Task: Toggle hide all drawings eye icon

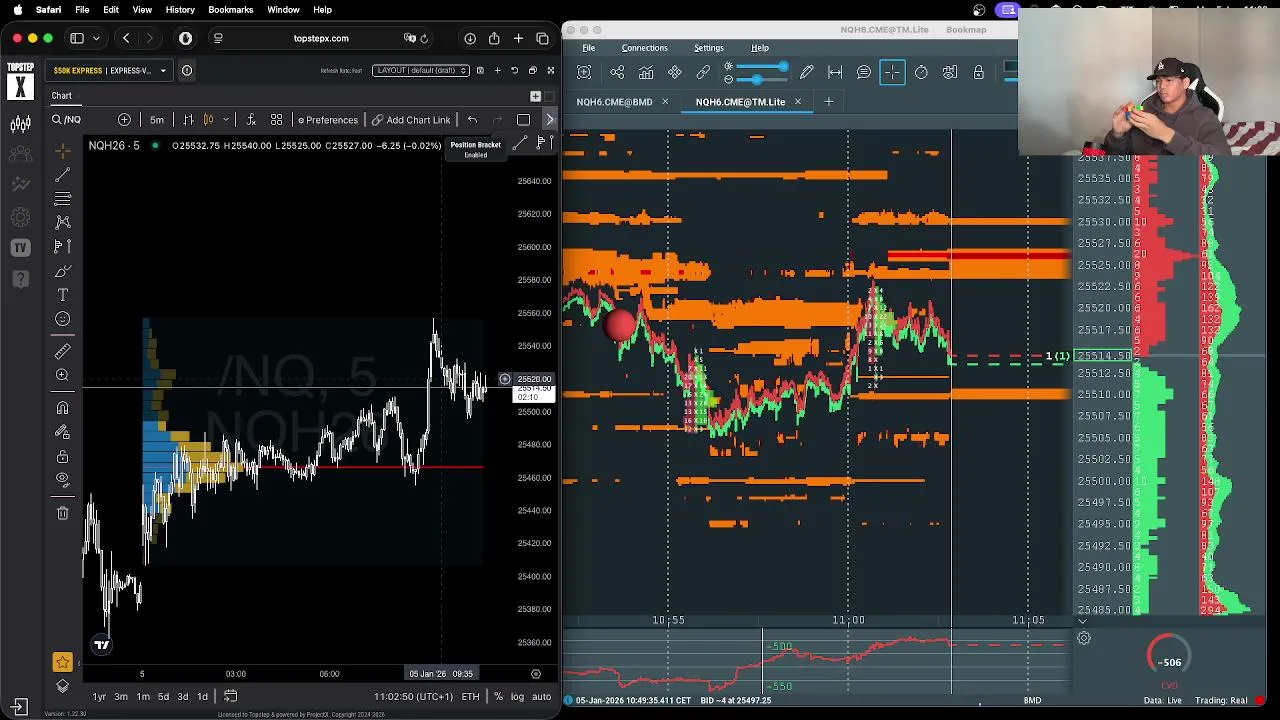Action: (x=63, y=480)
